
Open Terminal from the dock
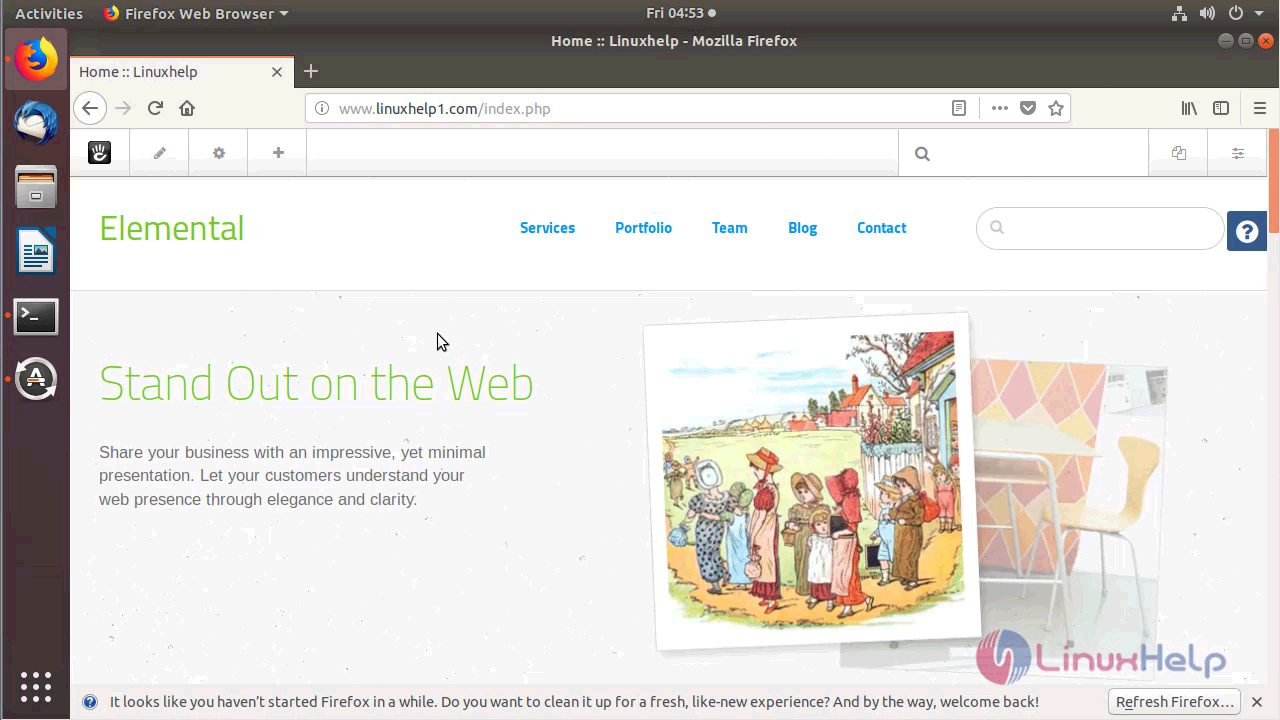tap(36, 316)
